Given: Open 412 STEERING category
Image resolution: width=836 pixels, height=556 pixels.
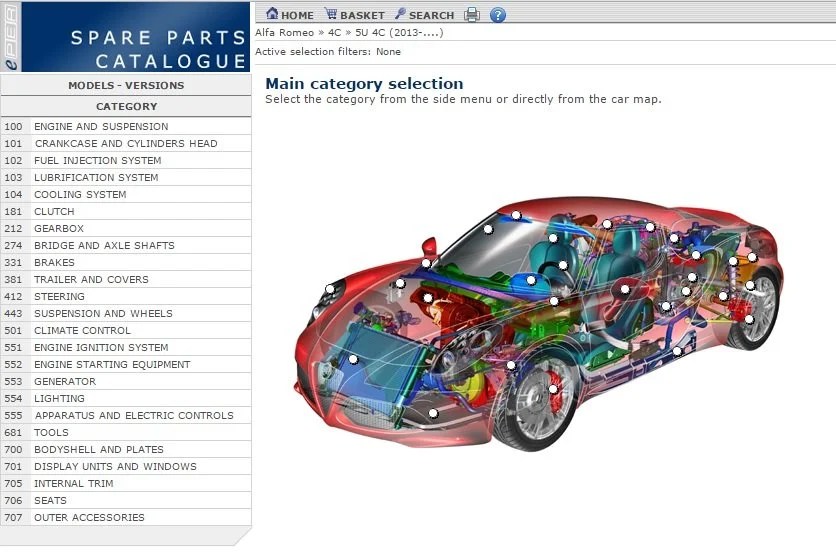Looking at the screenshot, I should pos(126,297).
